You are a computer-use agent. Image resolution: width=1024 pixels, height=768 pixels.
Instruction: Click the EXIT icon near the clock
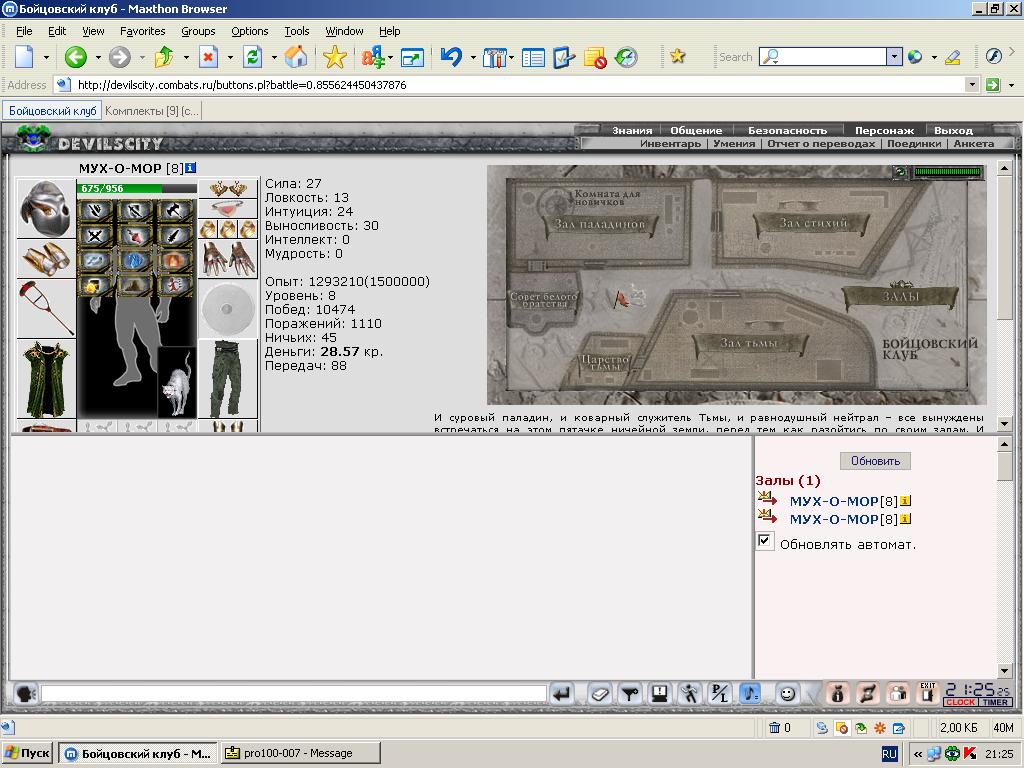tap(927, 693)
